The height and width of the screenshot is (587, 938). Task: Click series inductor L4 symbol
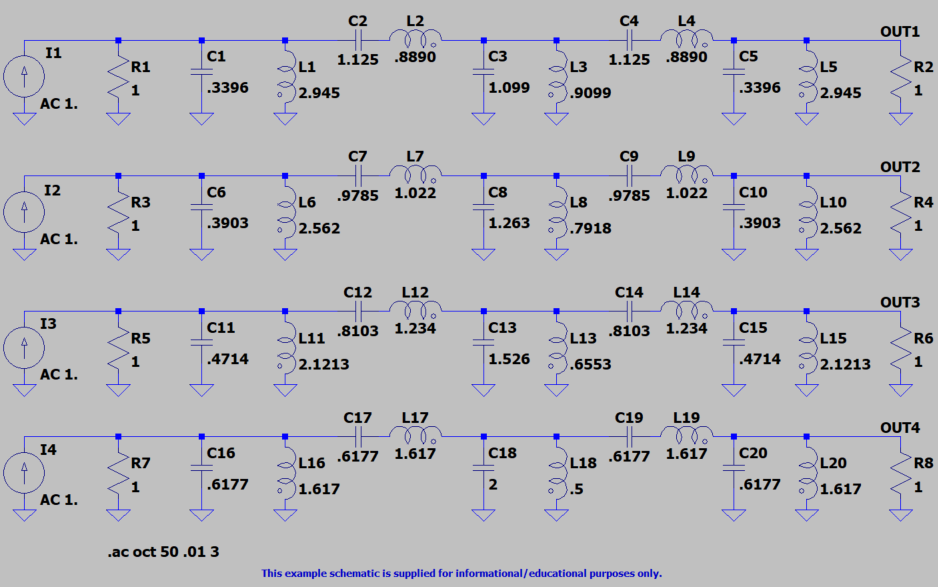(687, 39)
